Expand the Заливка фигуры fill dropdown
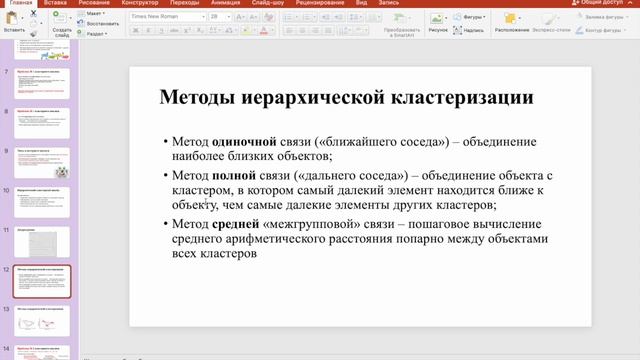 [627, 17]
